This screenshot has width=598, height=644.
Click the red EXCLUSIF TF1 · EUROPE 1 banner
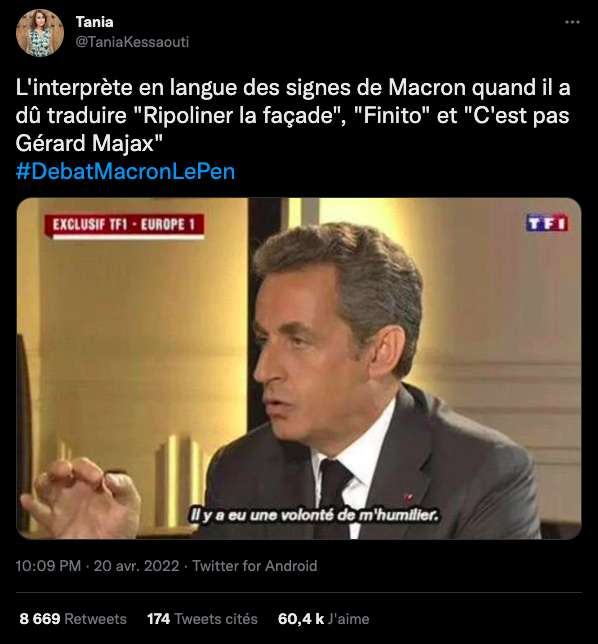coord(124,225)
